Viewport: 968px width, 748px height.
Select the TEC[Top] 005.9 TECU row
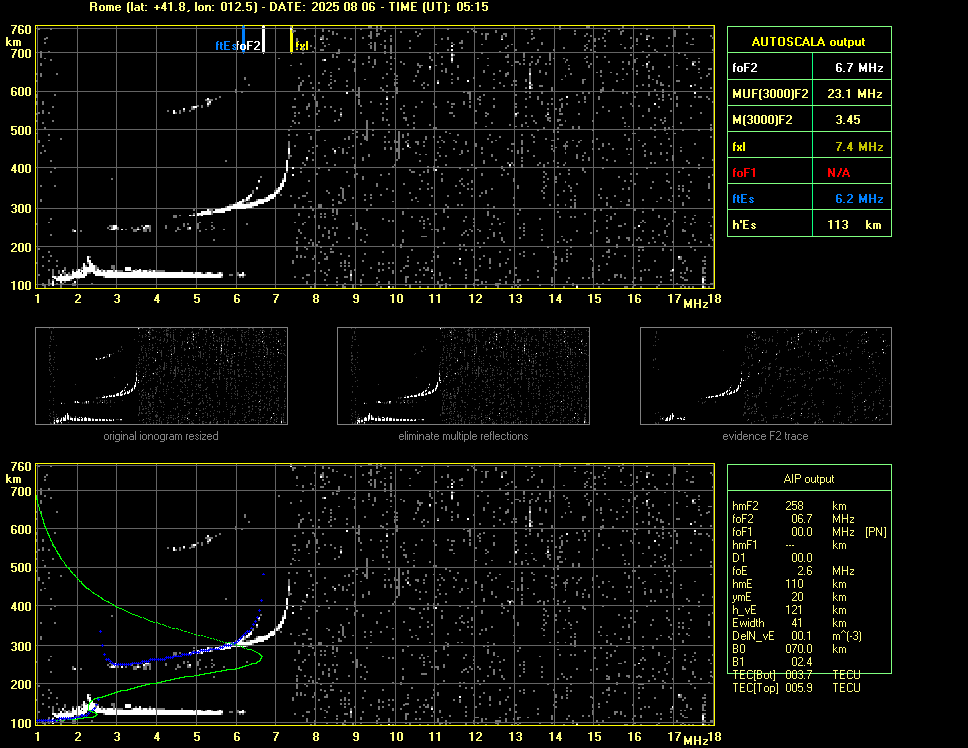point(796,688)
